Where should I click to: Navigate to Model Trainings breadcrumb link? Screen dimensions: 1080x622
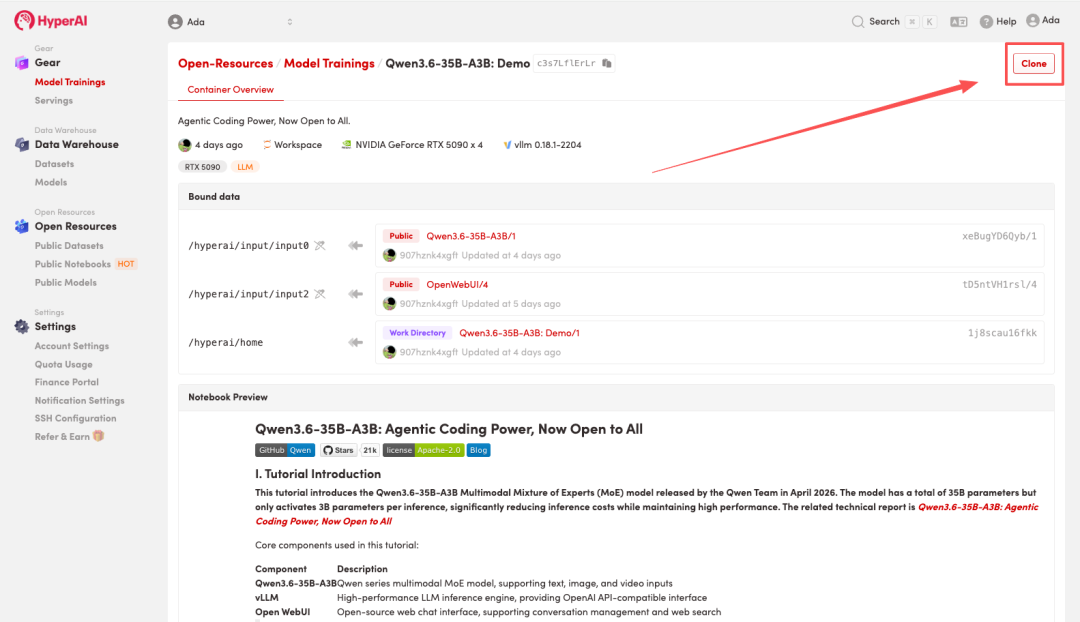pos(329,64)
